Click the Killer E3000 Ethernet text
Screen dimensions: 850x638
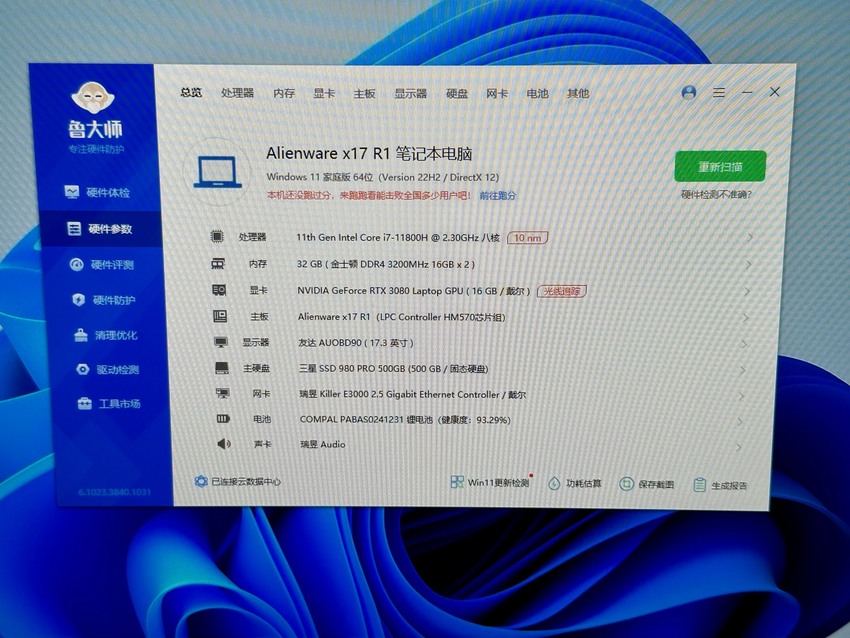click(413, 395)
